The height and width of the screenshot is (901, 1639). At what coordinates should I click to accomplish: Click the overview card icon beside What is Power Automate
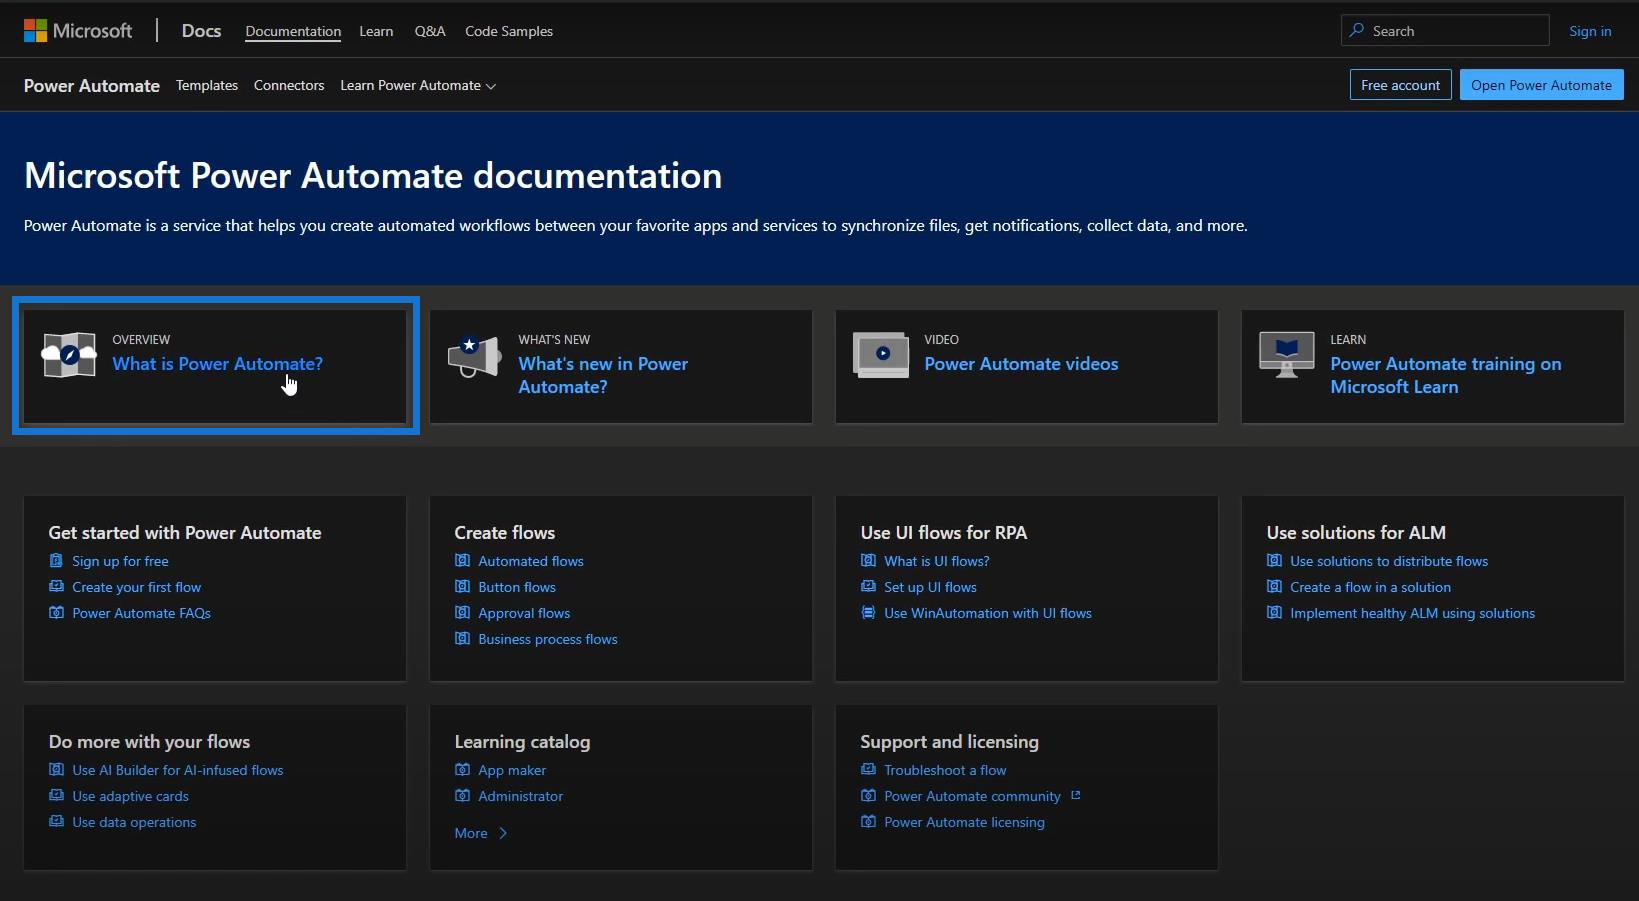pyautogui.click(x=69, y=355)
